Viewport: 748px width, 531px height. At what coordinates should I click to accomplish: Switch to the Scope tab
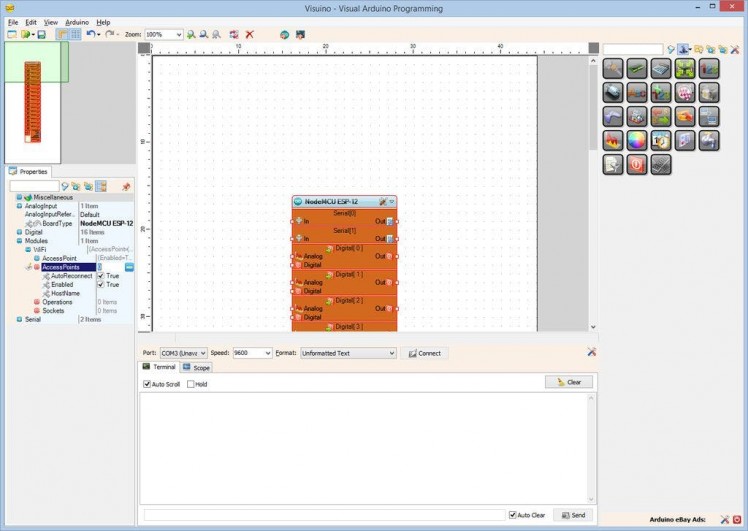tap(197, 368)
